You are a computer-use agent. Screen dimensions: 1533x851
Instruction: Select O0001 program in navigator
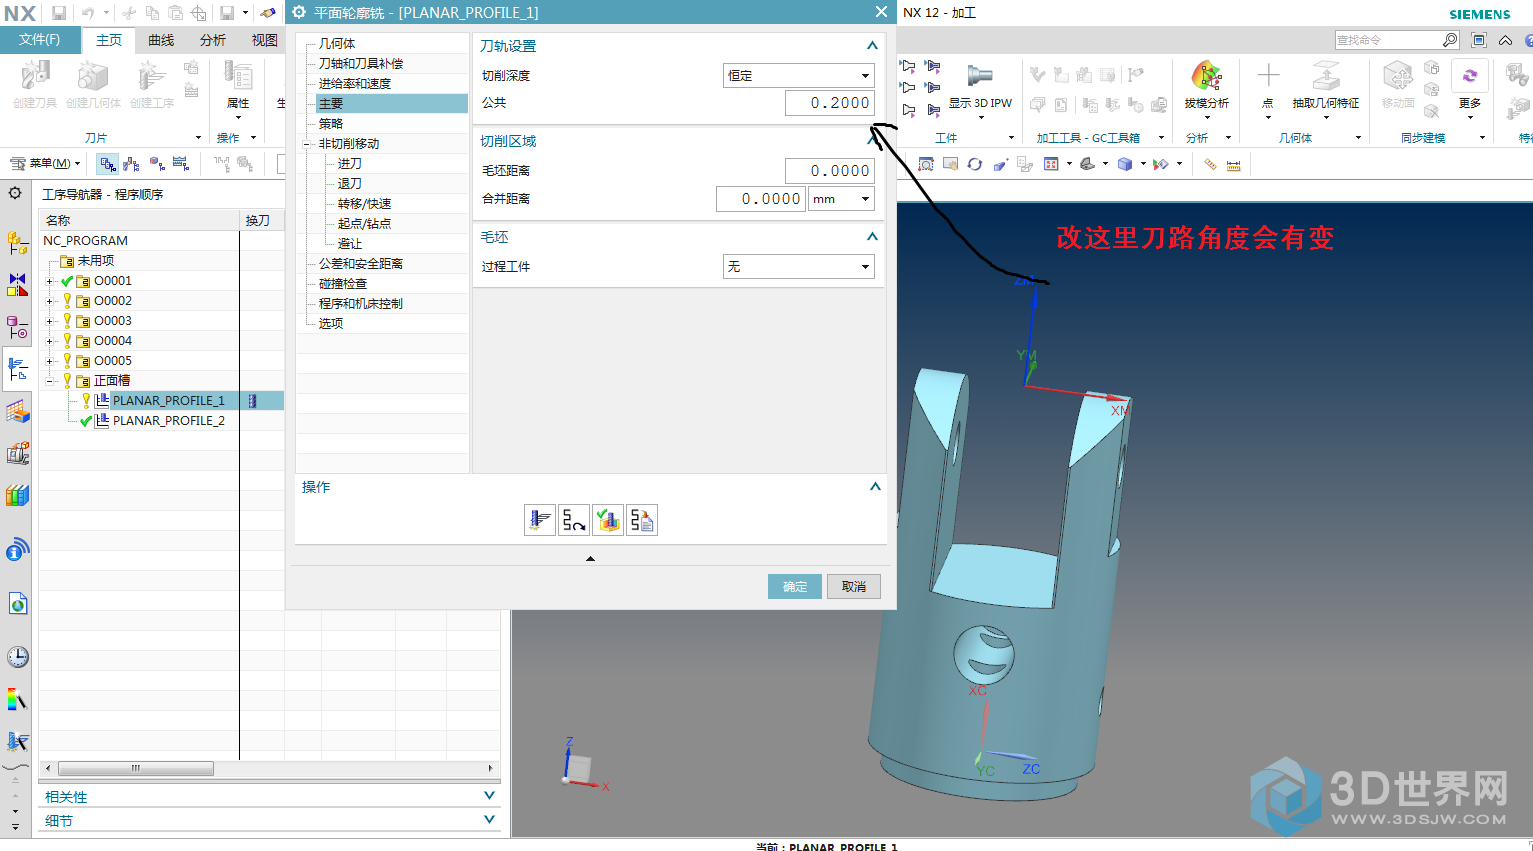(x=113, y=281)
